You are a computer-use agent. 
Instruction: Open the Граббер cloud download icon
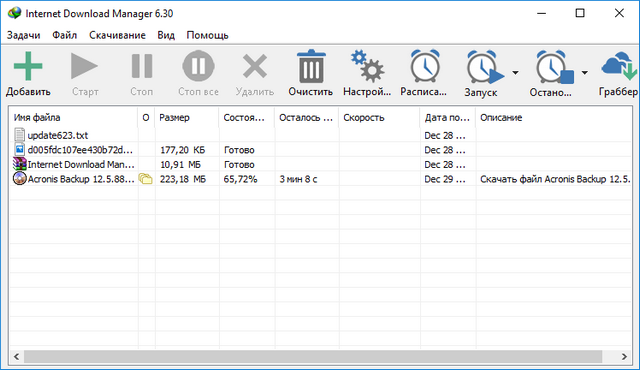click(x=620, y=66)
